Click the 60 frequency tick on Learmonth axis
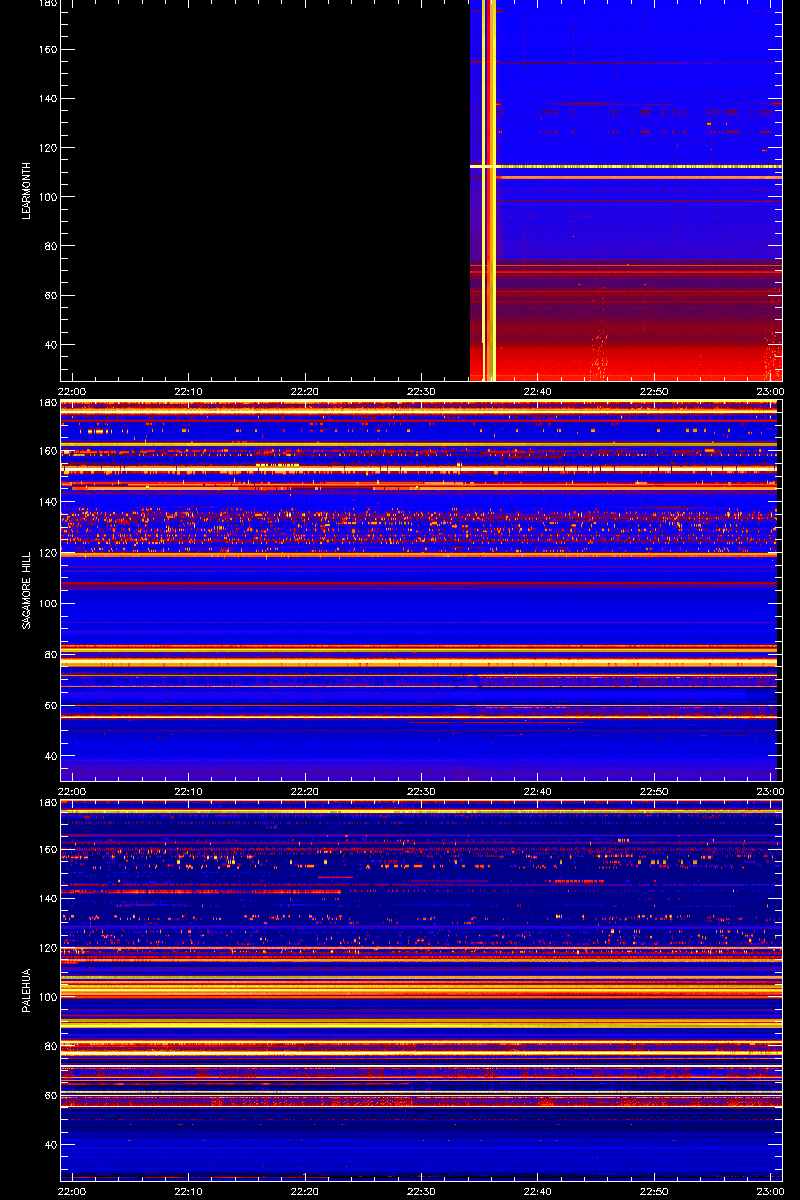This screenshot has width=800, height=1200. 49,296
